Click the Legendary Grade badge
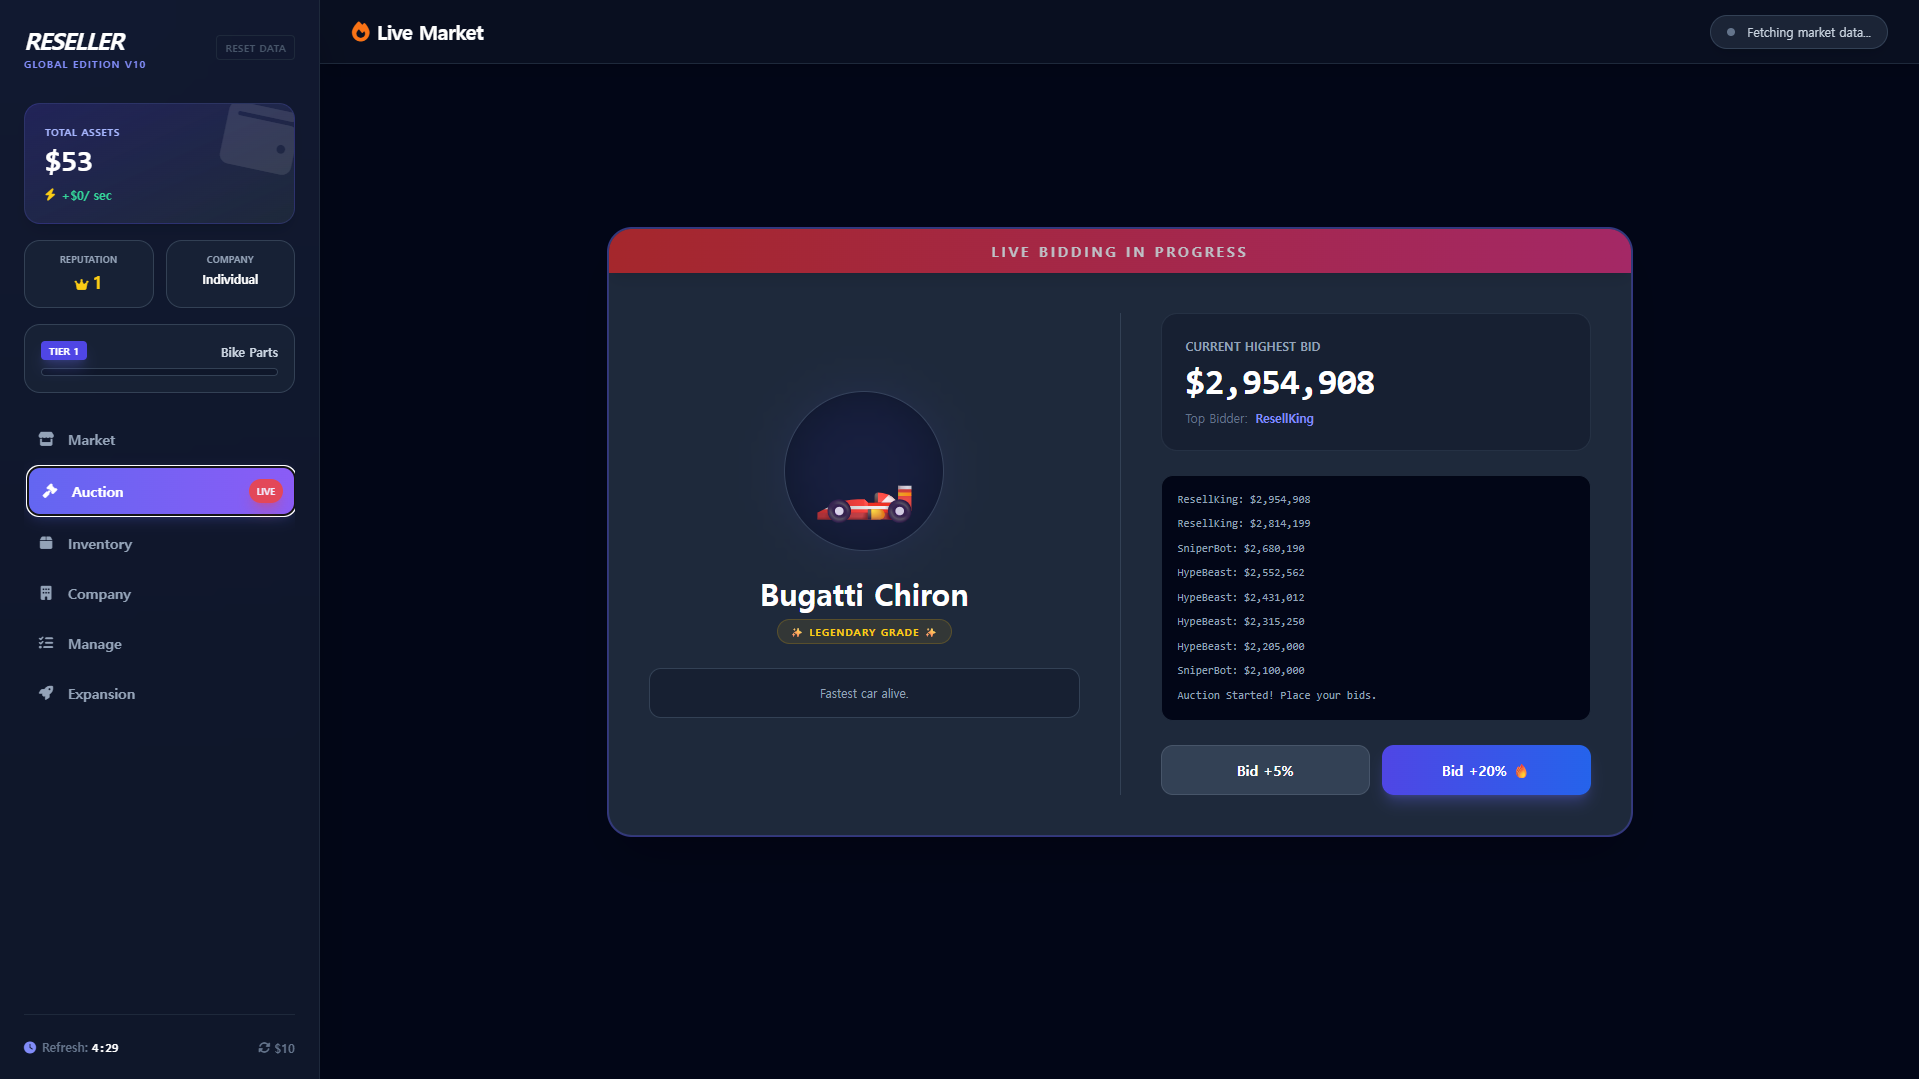 point(864,632)
